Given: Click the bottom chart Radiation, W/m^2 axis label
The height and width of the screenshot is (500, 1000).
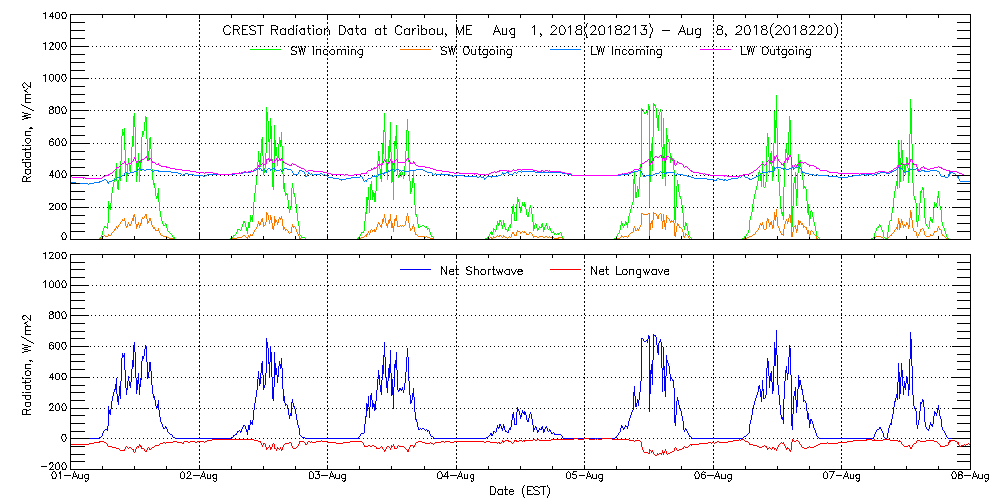Looking at the screenshot, I should [x=27, y=366].
